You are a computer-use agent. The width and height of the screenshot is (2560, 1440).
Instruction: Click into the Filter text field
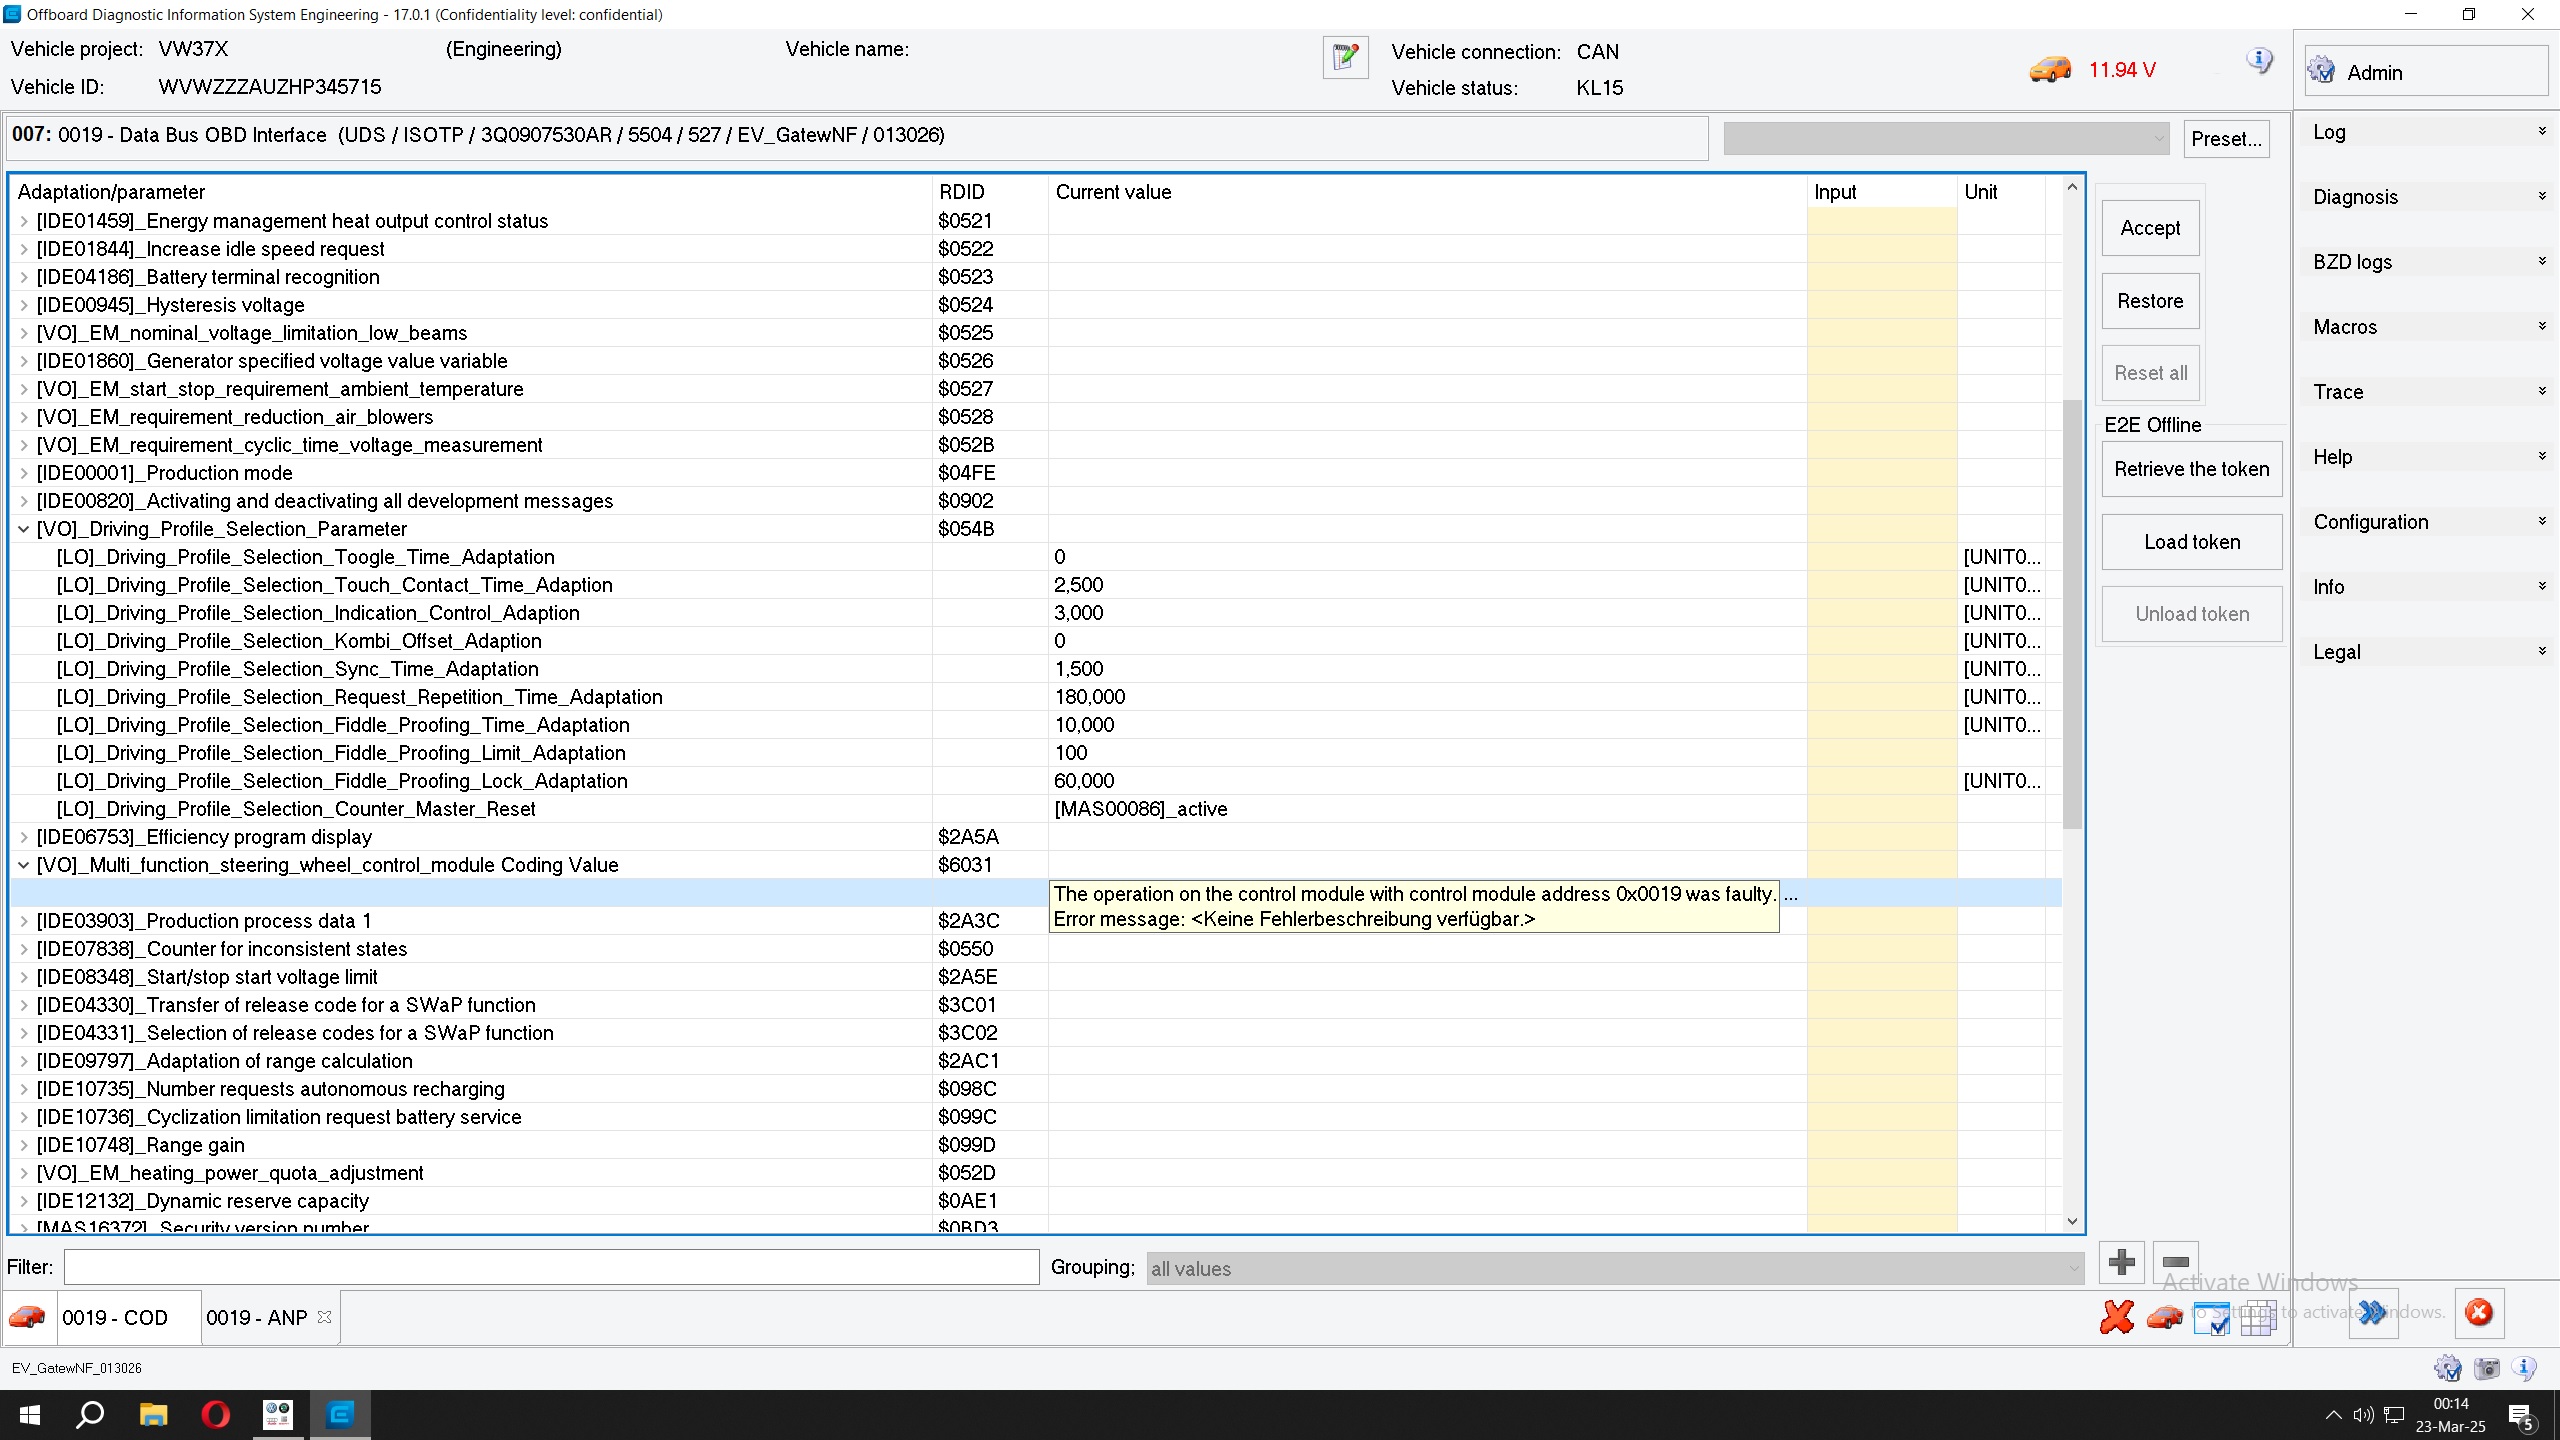tap(551, 1268)
